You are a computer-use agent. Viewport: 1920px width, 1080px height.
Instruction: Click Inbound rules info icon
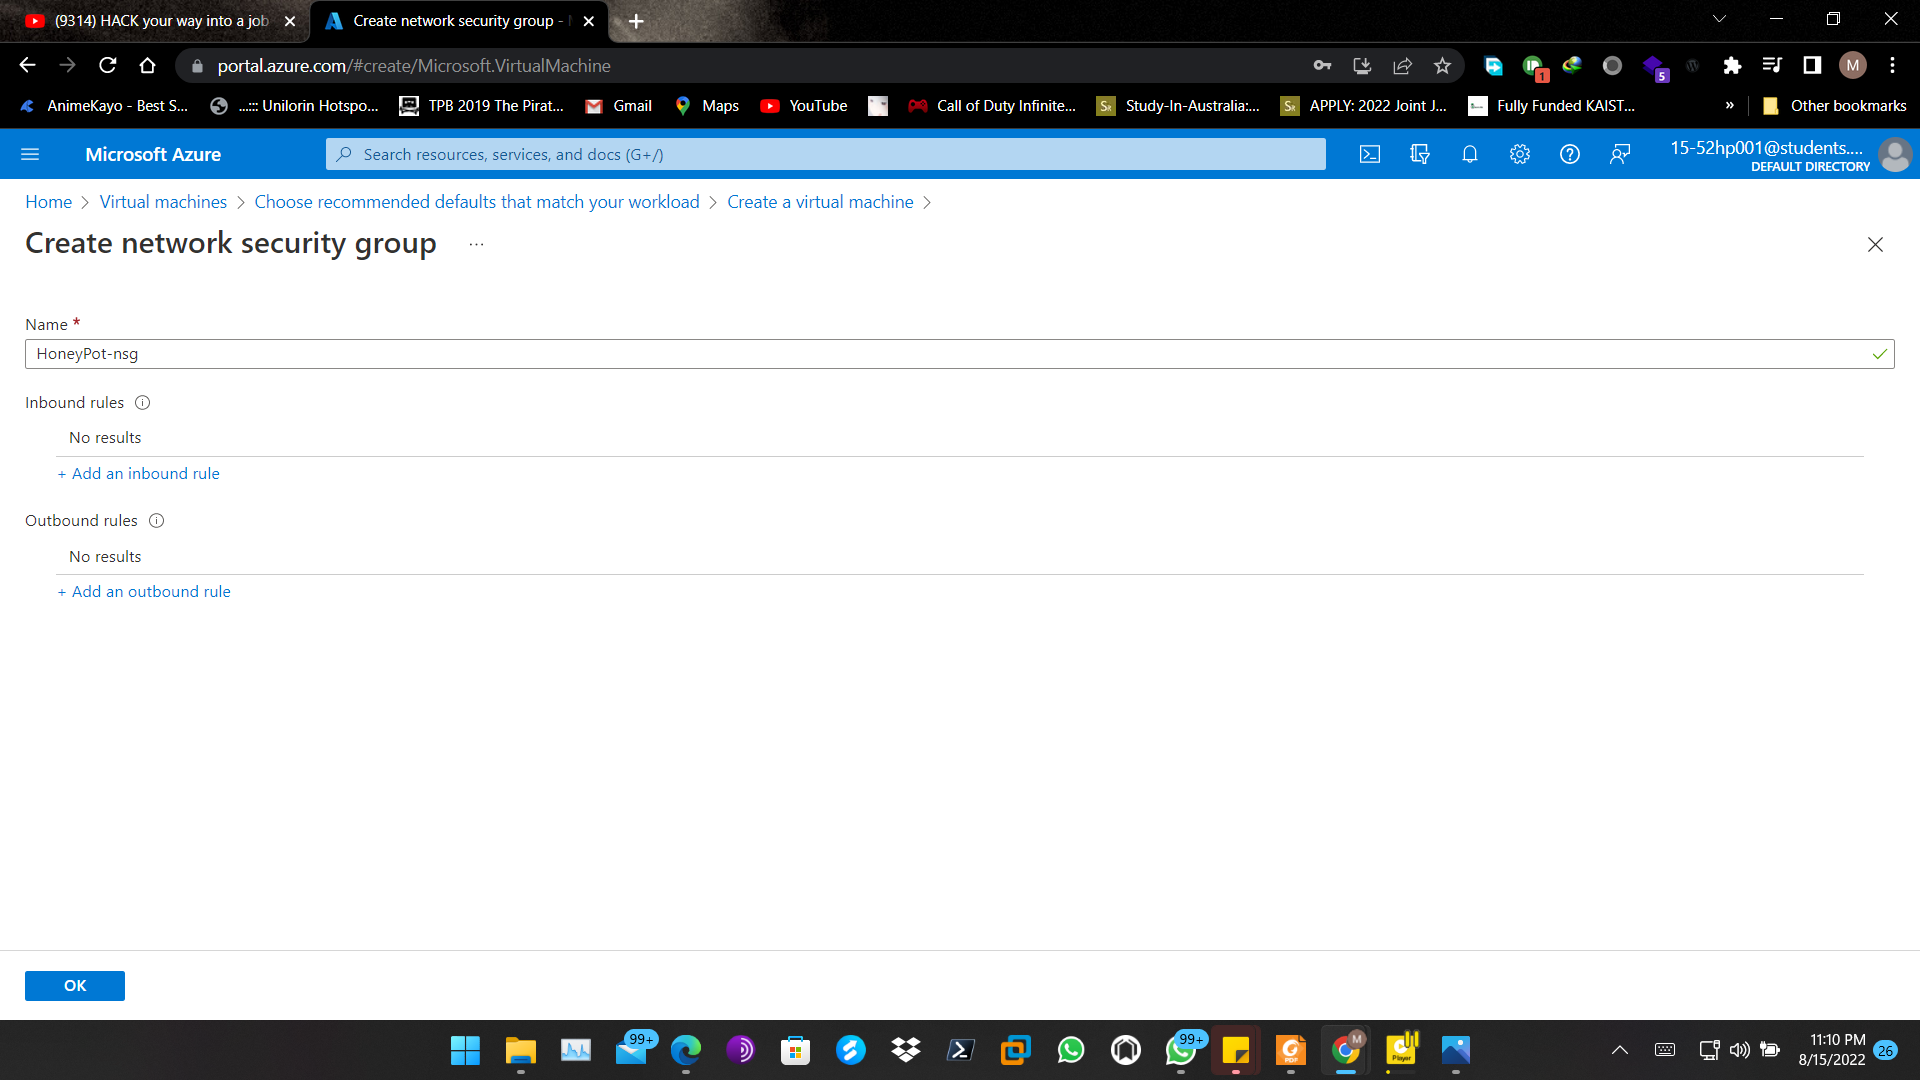tap(142, 402)
